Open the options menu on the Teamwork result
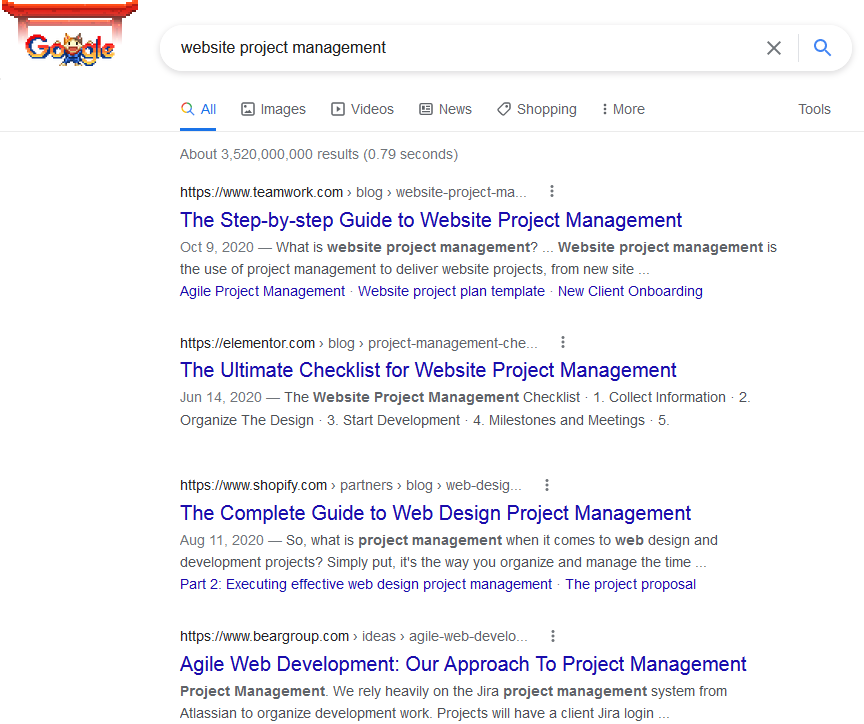 (x=552, y=191)
